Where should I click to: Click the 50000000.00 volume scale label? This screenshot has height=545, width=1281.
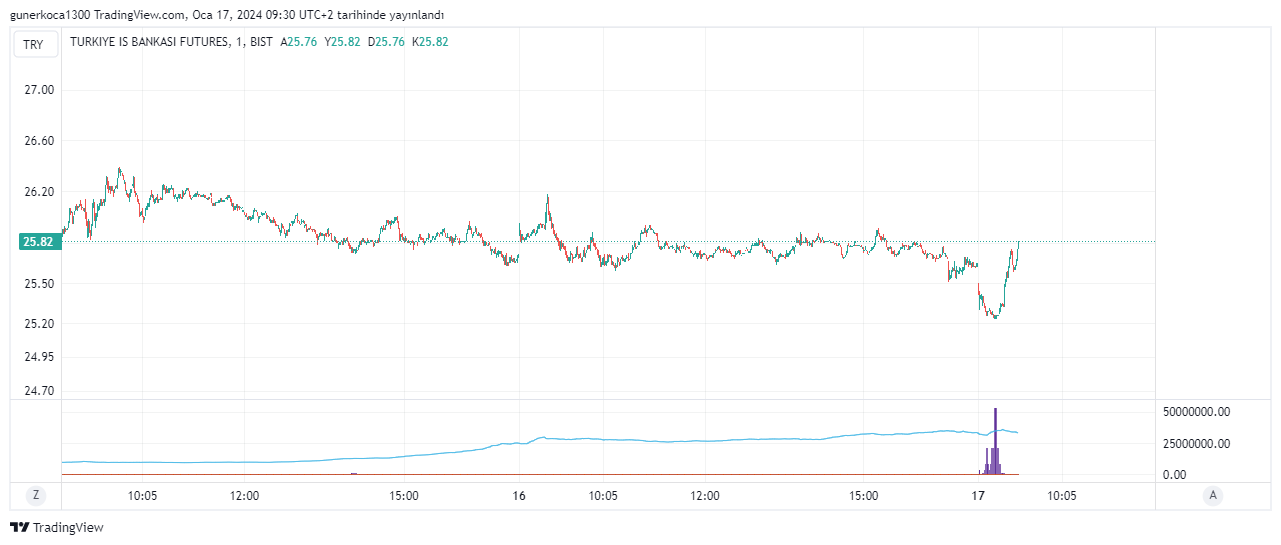coord(1196,412)
